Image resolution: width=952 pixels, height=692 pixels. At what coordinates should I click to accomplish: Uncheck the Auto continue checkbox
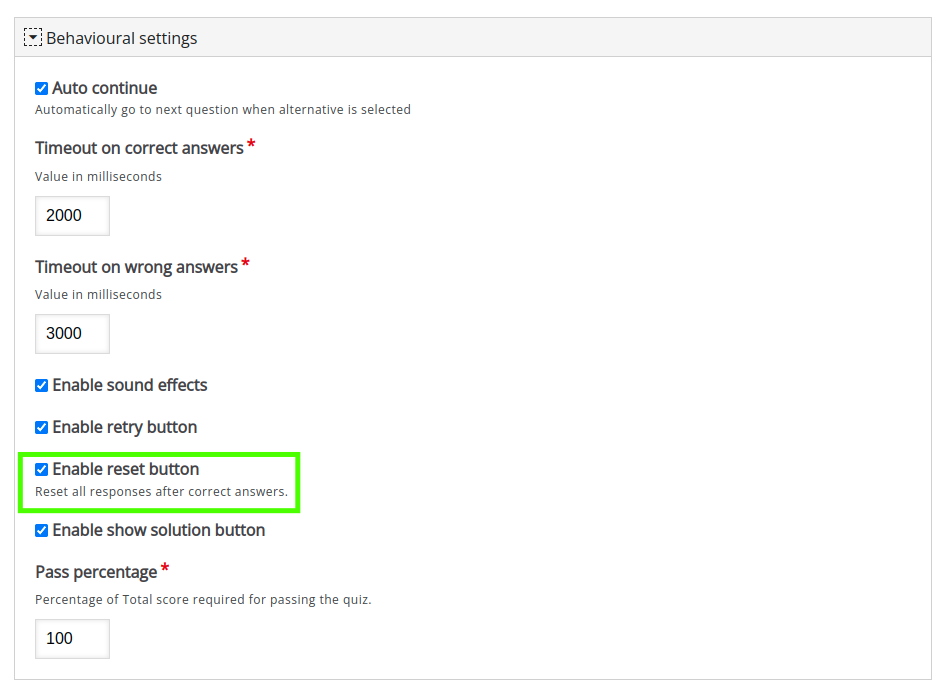pos(41,89)
